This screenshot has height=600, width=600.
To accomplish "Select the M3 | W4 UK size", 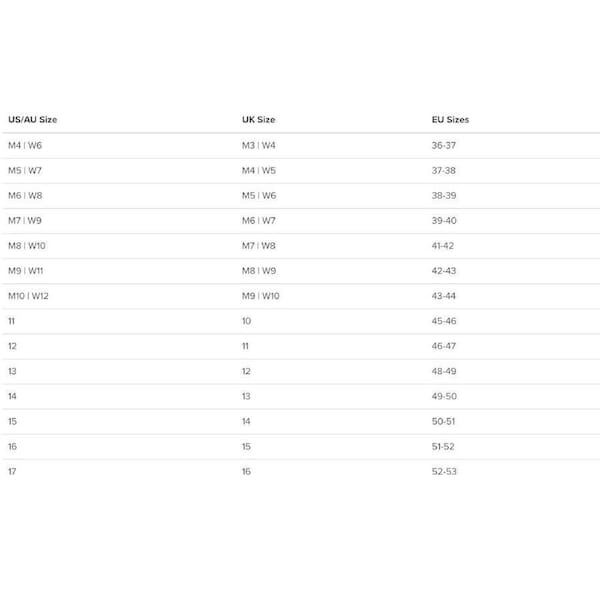I will coord(259,146).
